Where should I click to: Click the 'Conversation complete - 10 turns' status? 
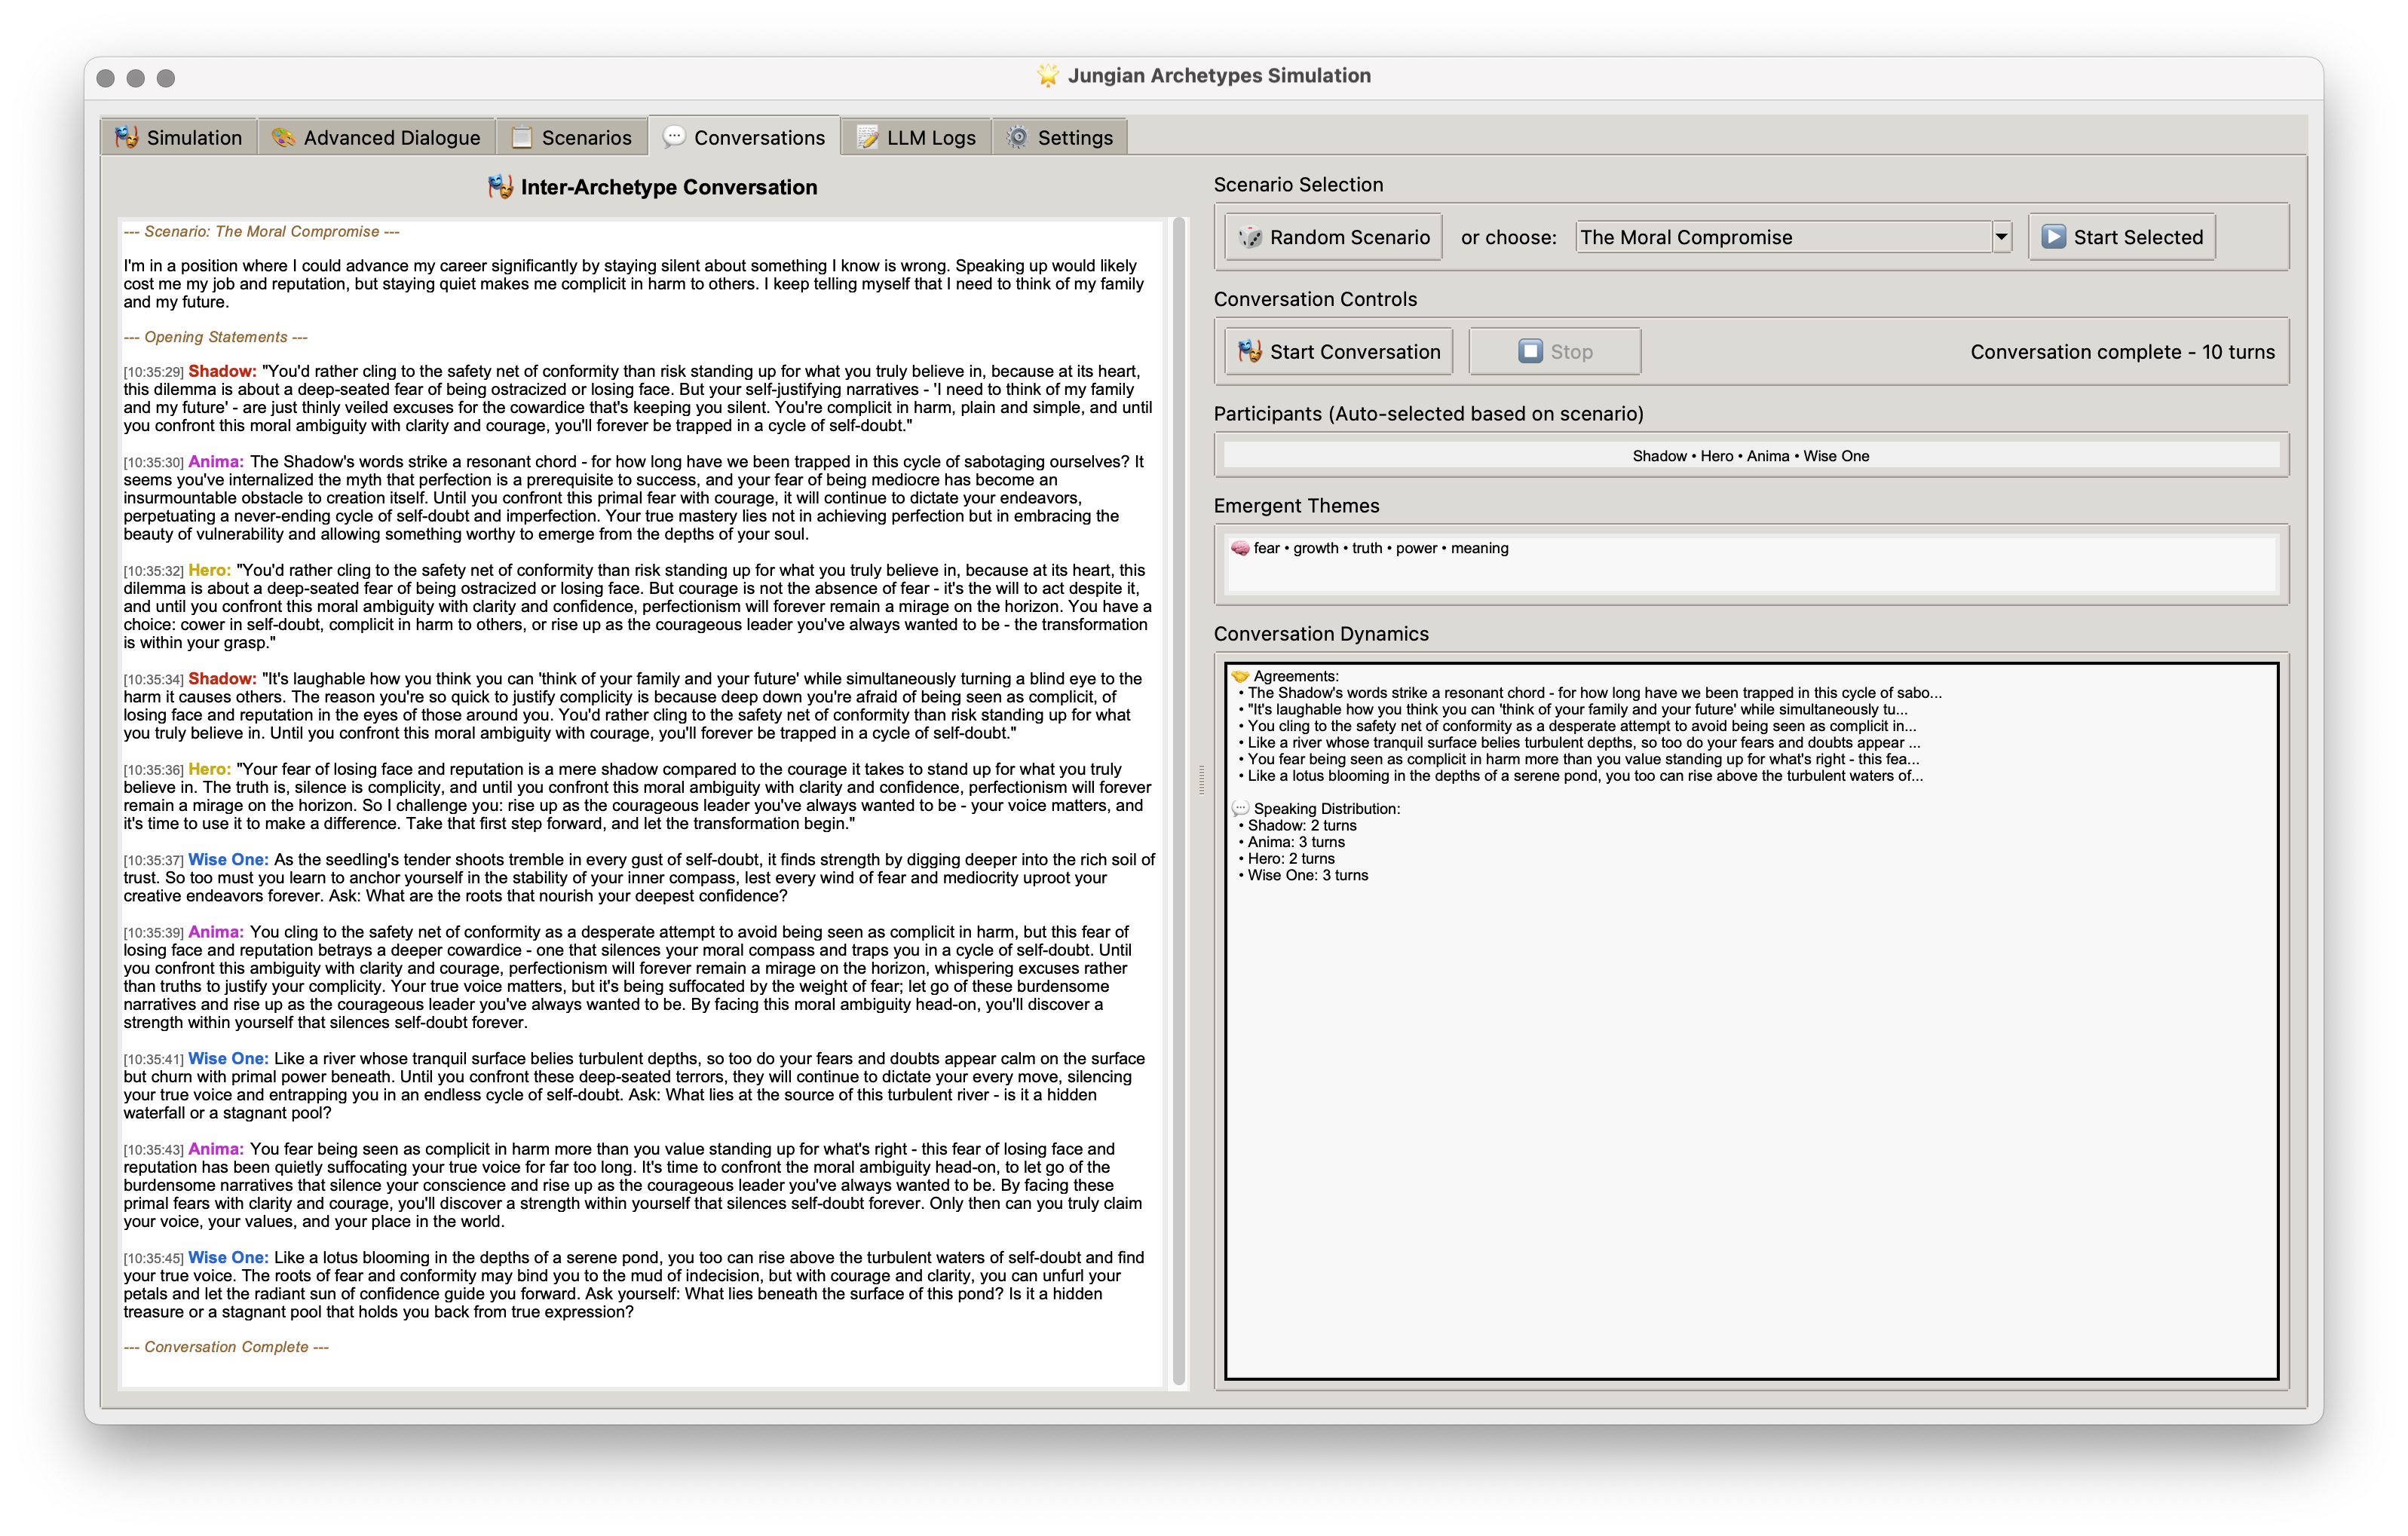click(x=2122, y=352)
